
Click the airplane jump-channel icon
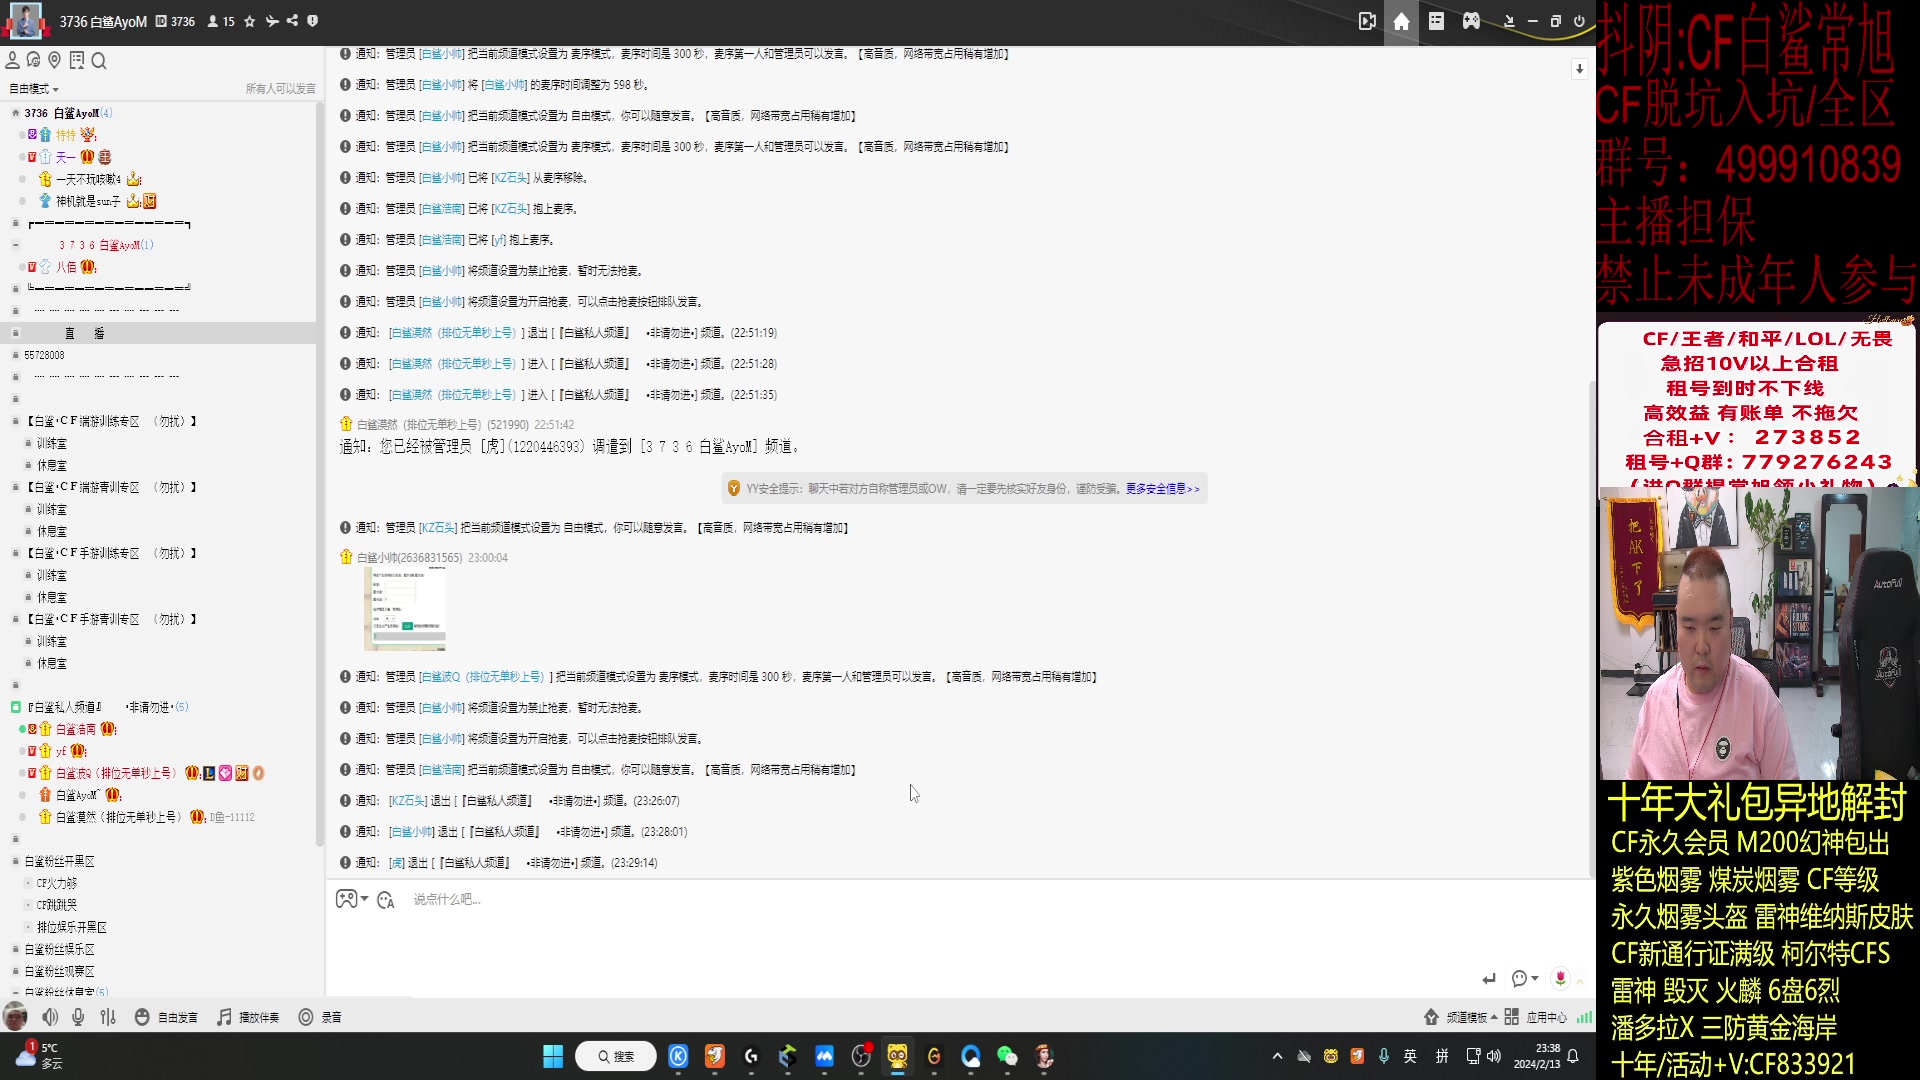[x=272, y=21]
